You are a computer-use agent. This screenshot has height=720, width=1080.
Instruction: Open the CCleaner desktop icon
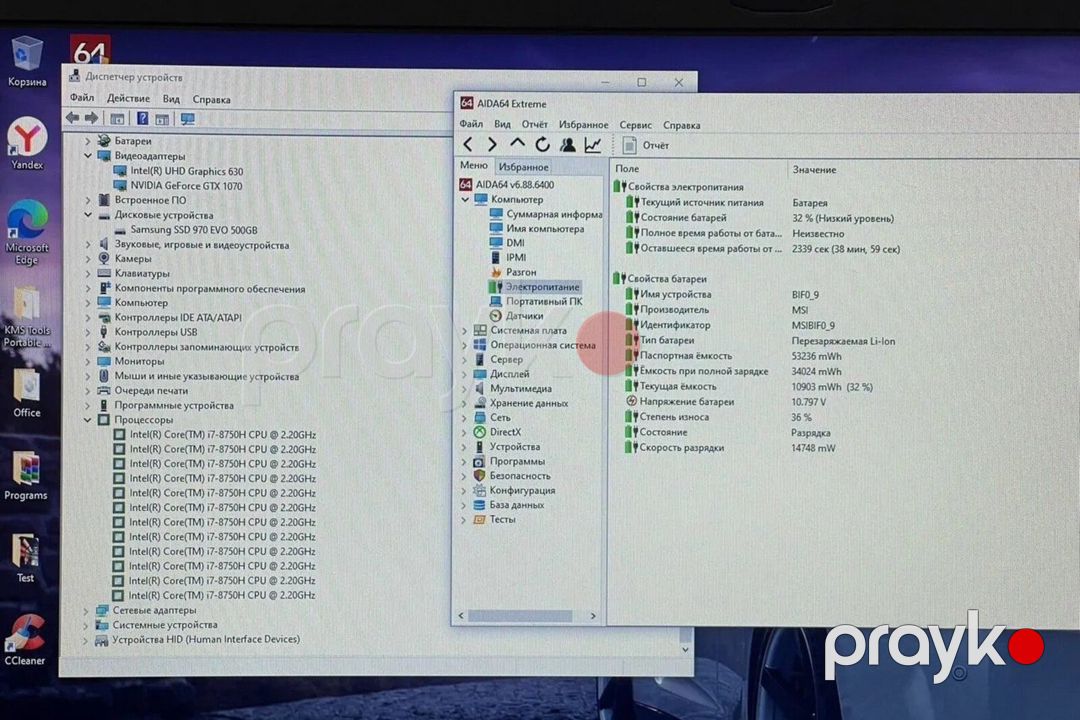[x=25, y=641]
